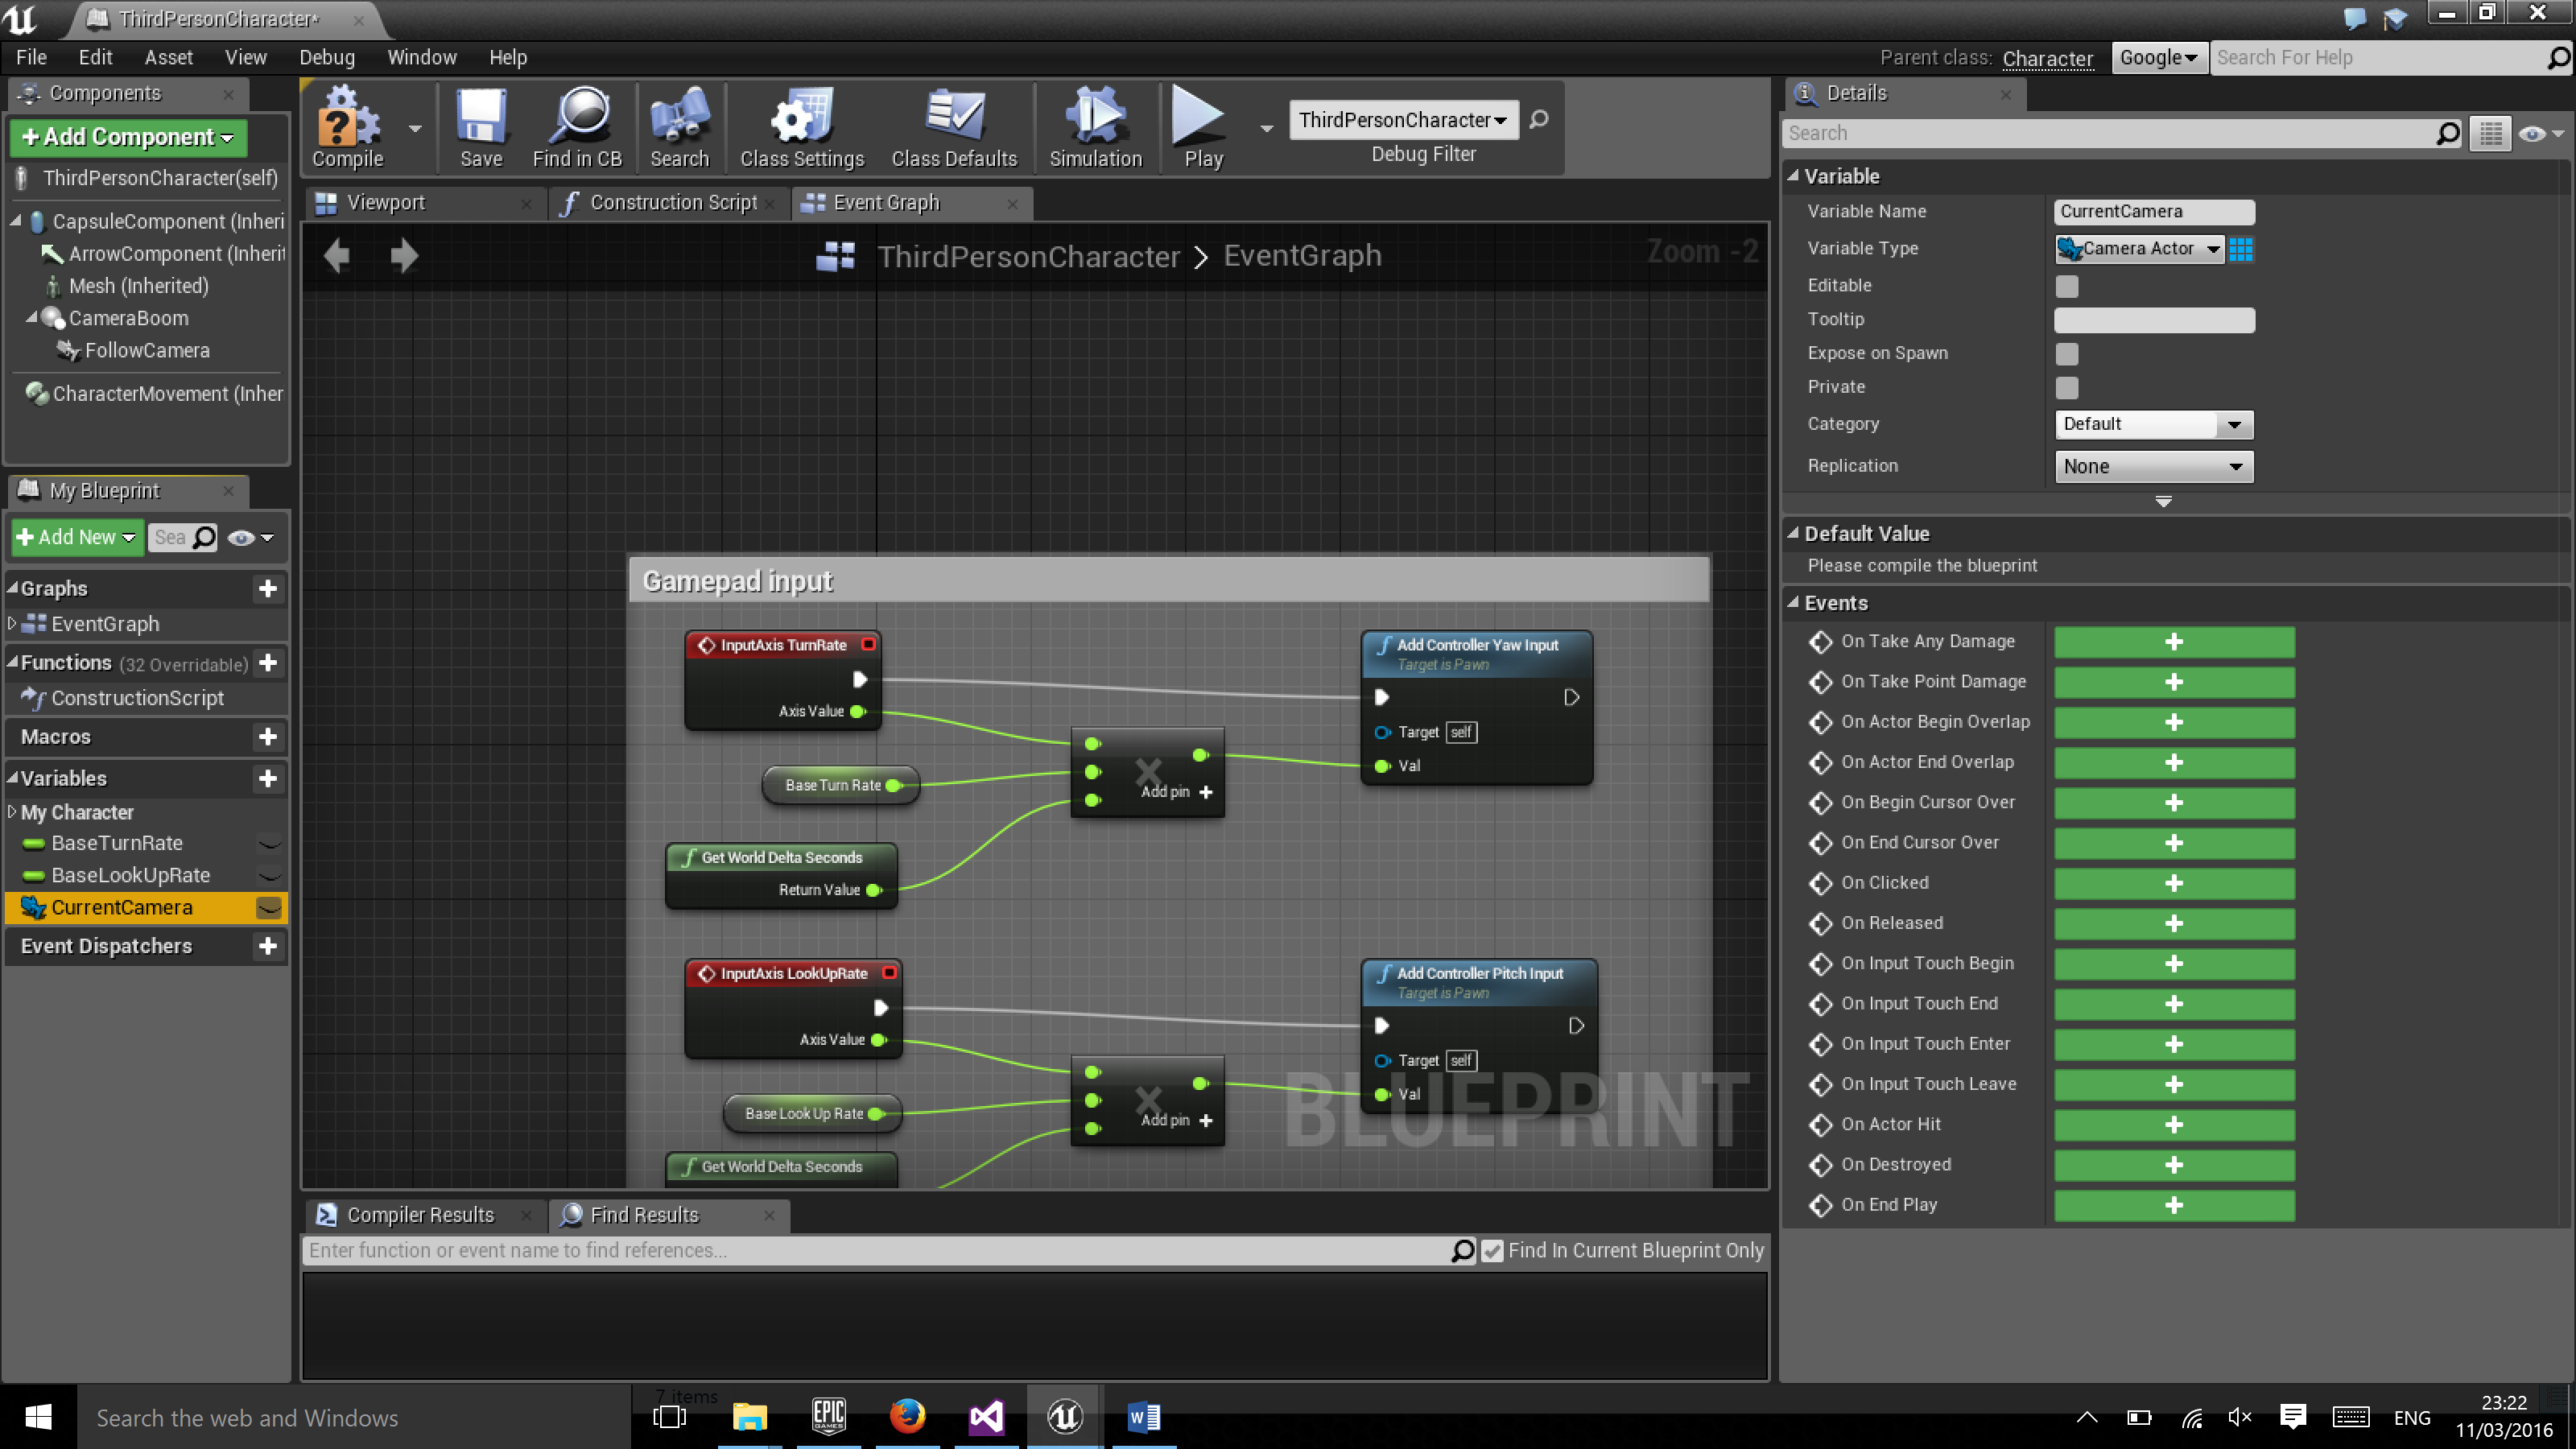The height and width of the screenshot is (1449, 2576).
Task: Click magnifier next to Debug Filter dropdown
Action: (1539, 120)
